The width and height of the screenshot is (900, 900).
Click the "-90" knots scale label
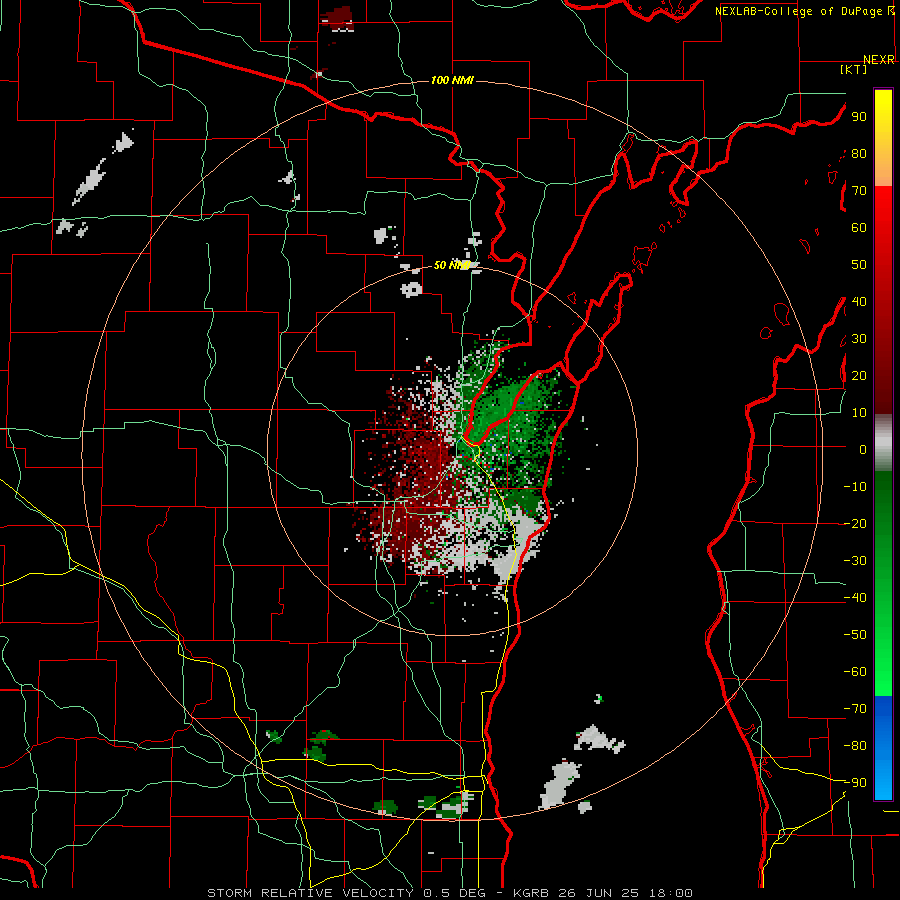(855, 782)
